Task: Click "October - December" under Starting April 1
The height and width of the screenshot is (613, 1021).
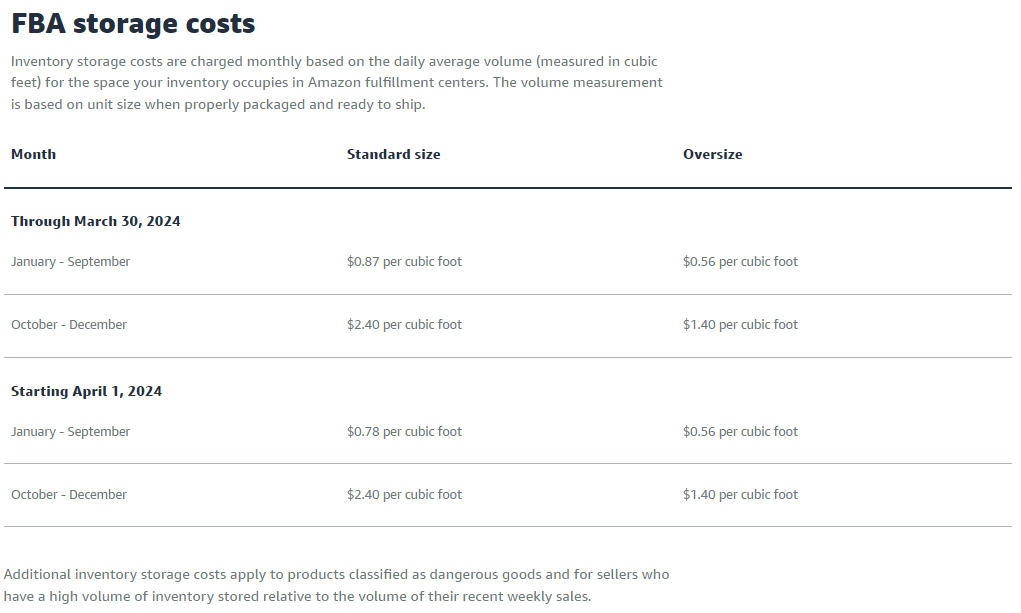Action: 69,495
